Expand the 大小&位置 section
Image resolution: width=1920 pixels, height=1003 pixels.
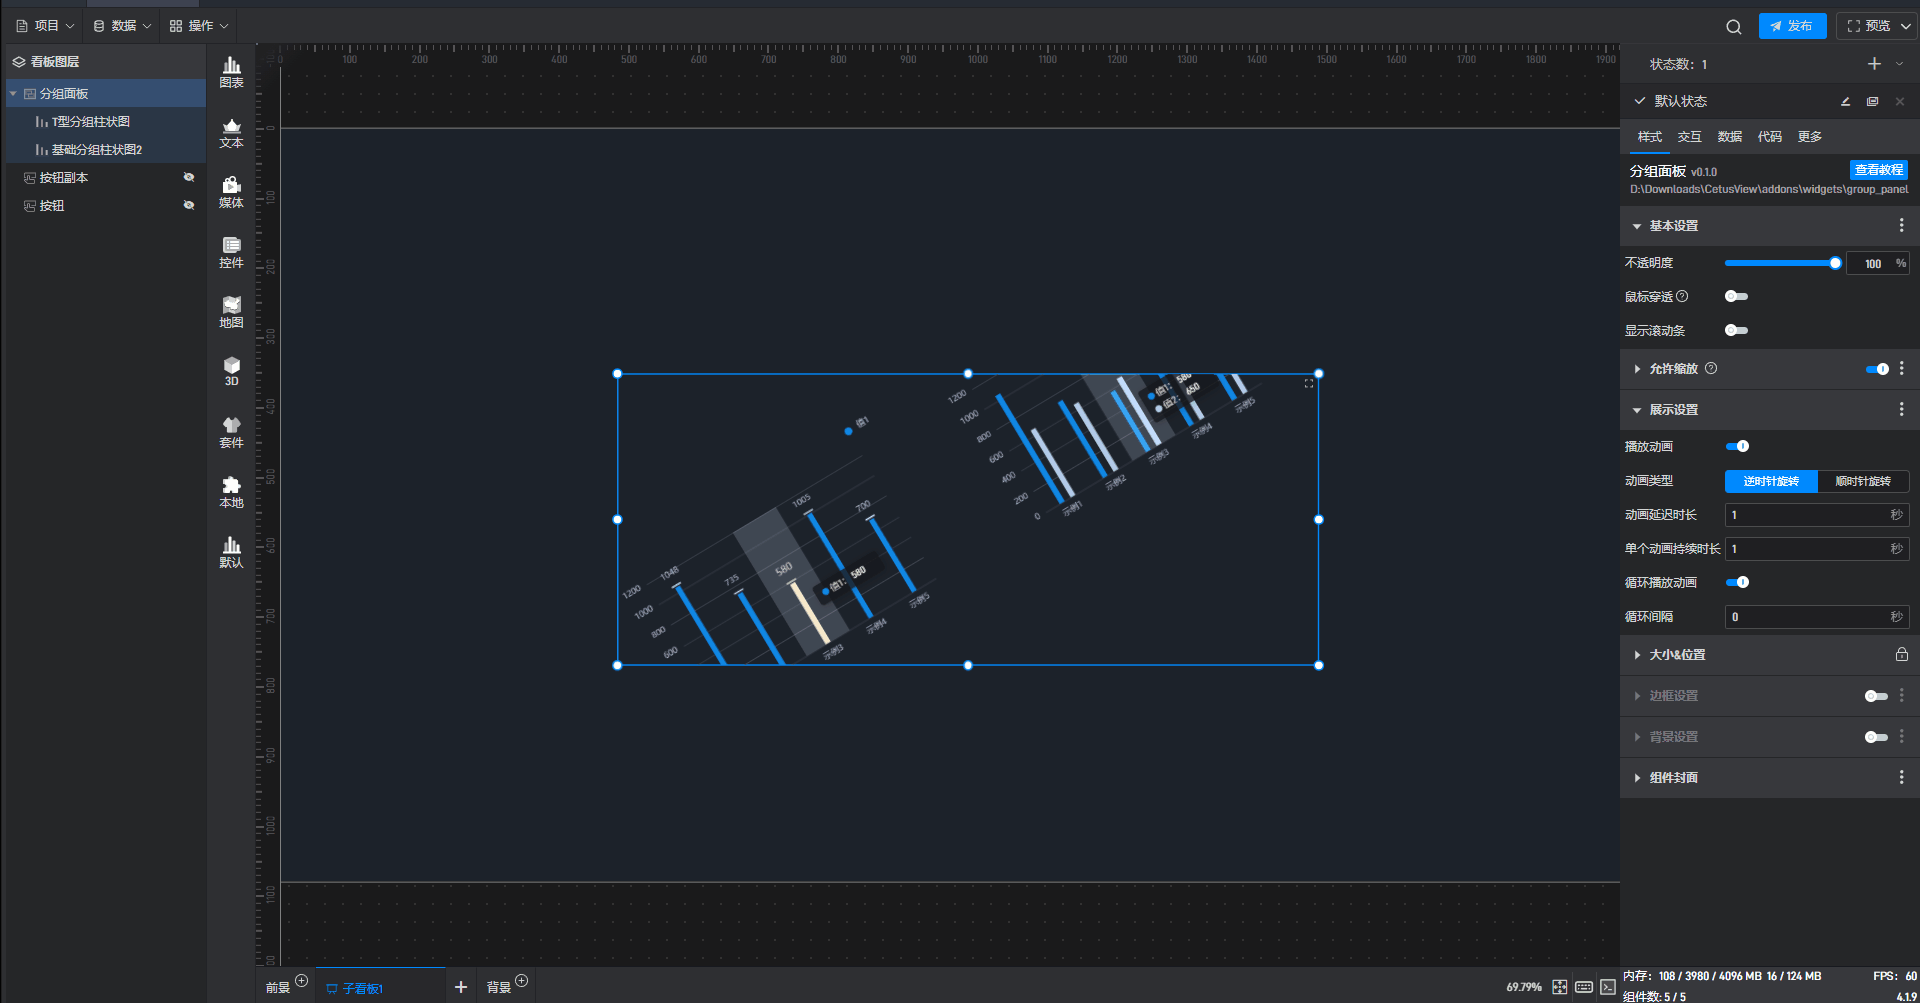point(1637,655)
